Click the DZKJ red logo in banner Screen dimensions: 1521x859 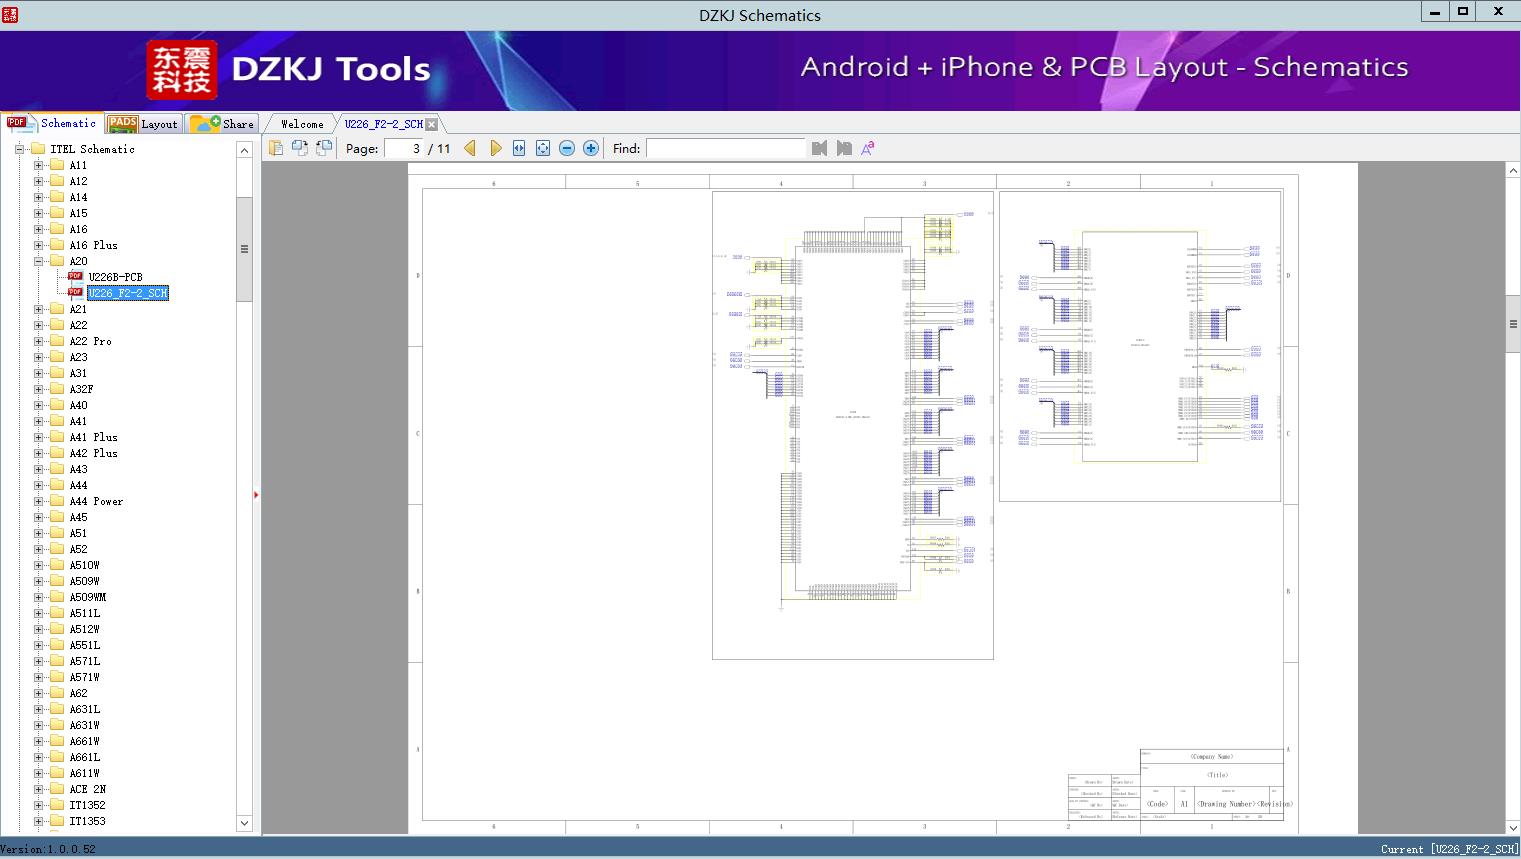(182, 70)
